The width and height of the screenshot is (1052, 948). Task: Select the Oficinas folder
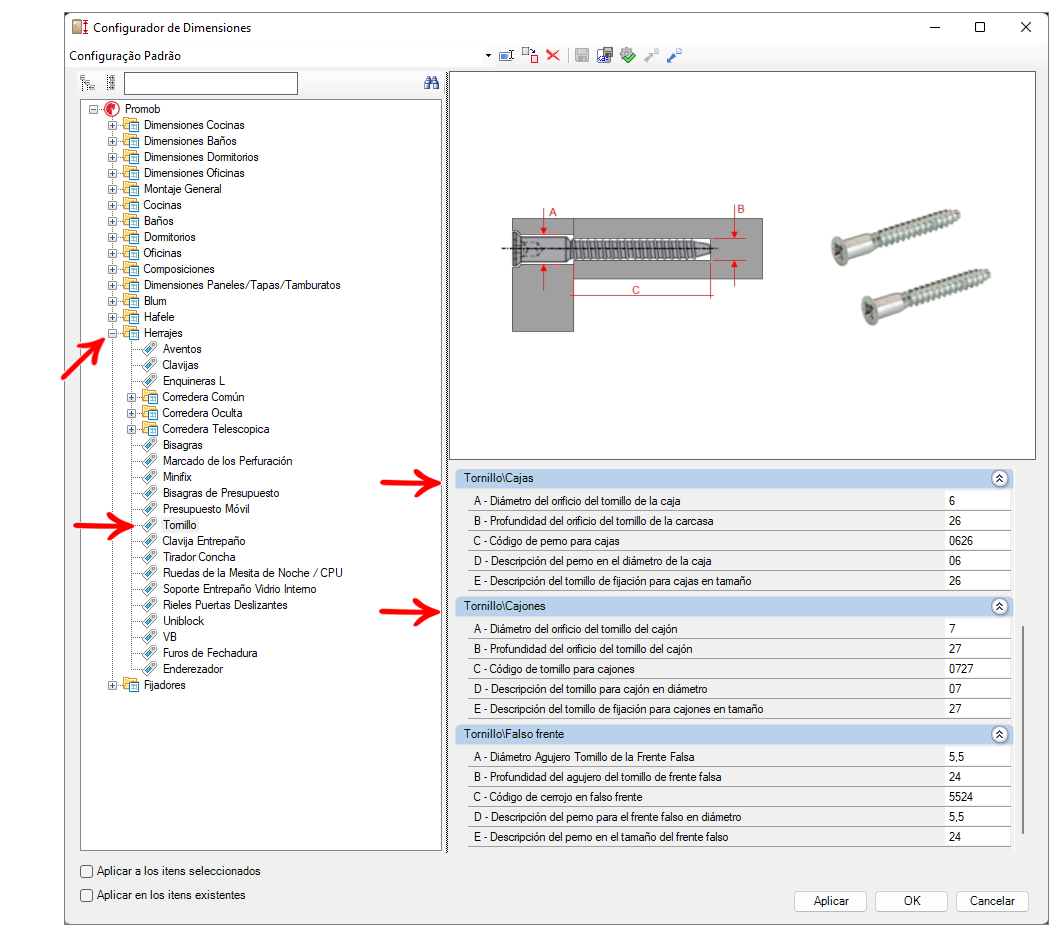162,254
